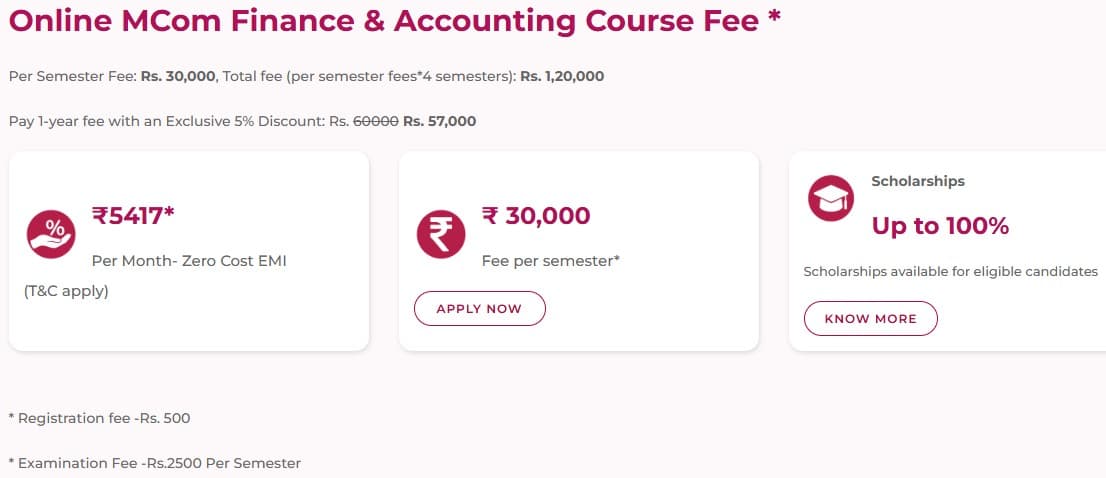Select the 'Up to 100%' scholarship text
Screen dimensions: 1106x478
940,226
